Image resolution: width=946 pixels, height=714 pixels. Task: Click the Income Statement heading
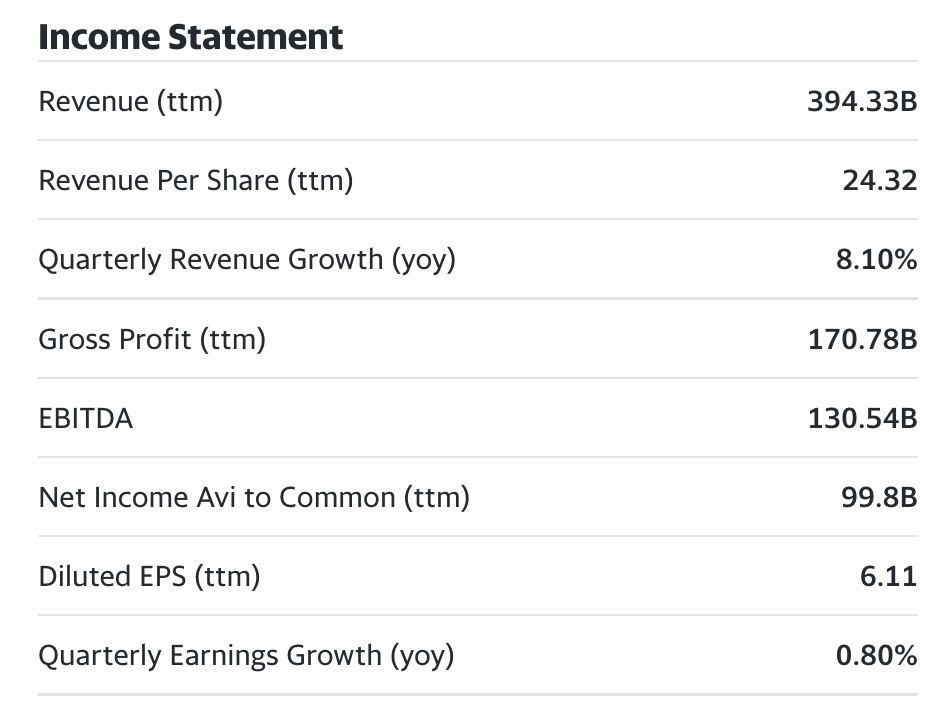tap(190, 37)
